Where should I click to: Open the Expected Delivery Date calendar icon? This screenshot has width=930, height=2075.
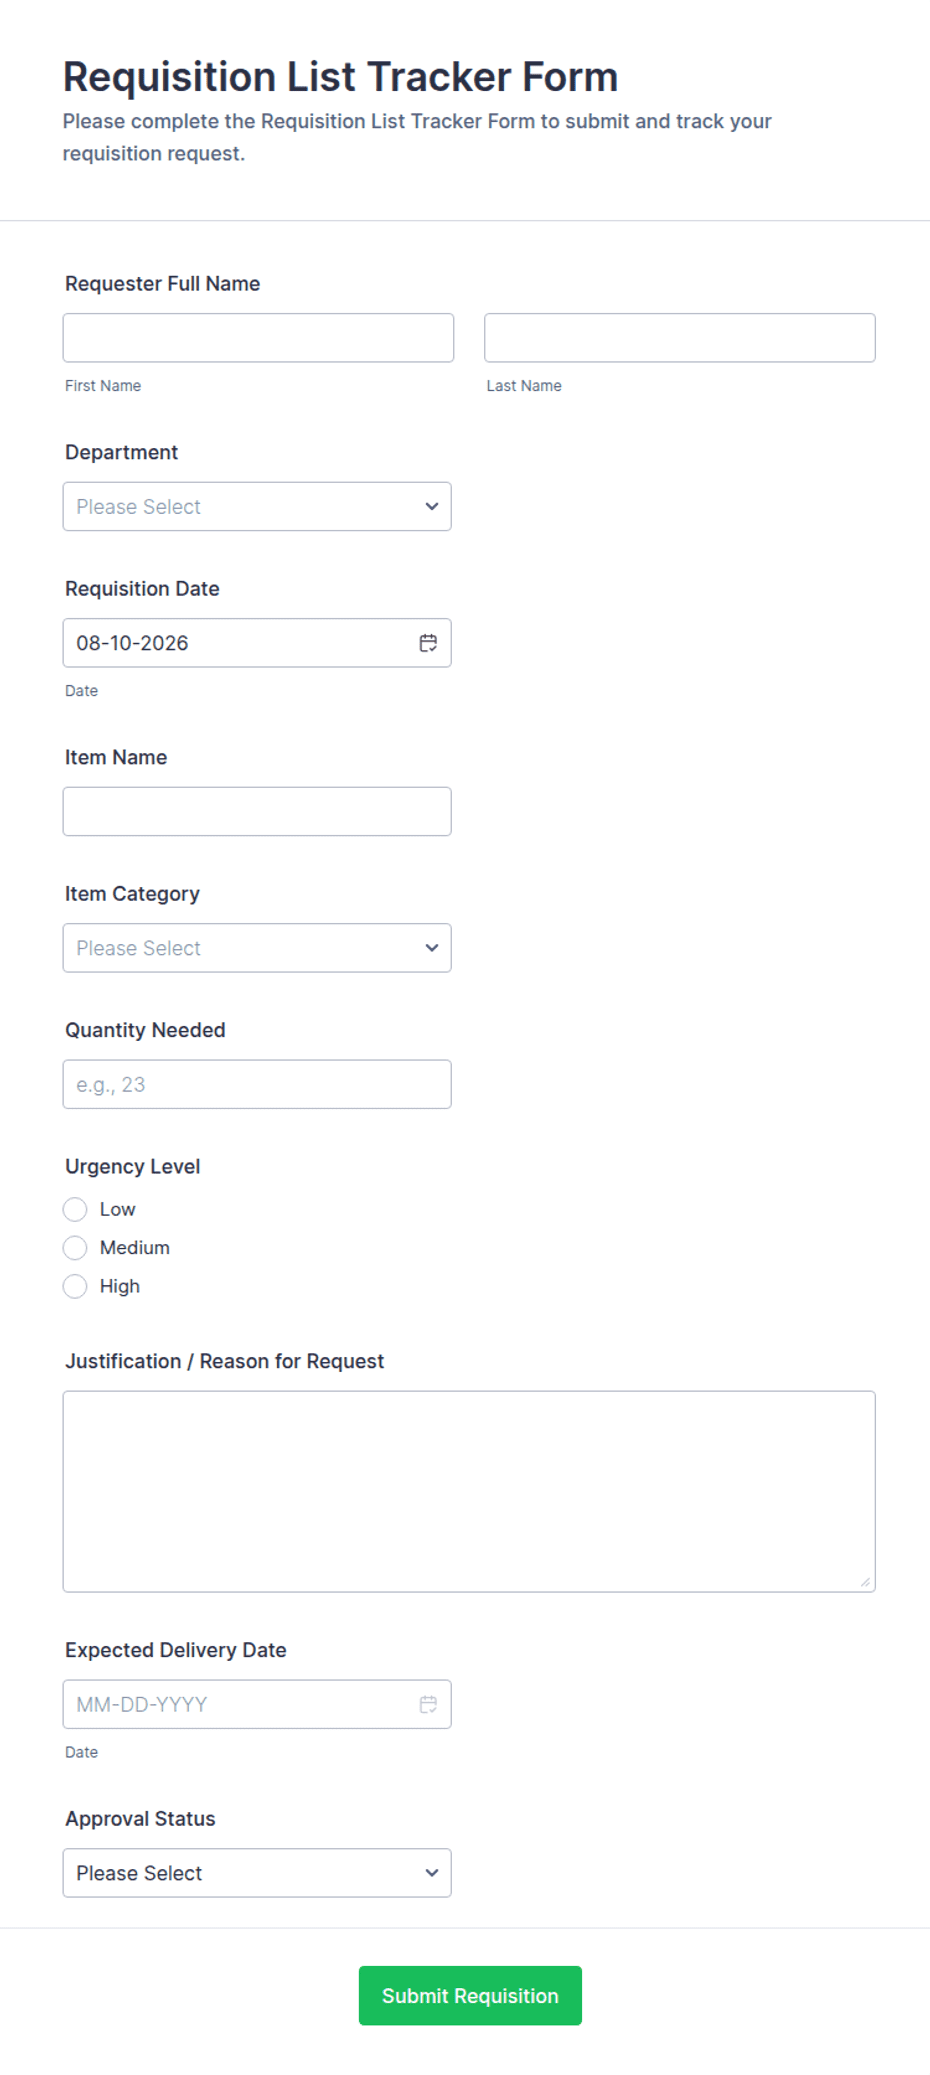pyautogui.click(x=428, y=1704)
